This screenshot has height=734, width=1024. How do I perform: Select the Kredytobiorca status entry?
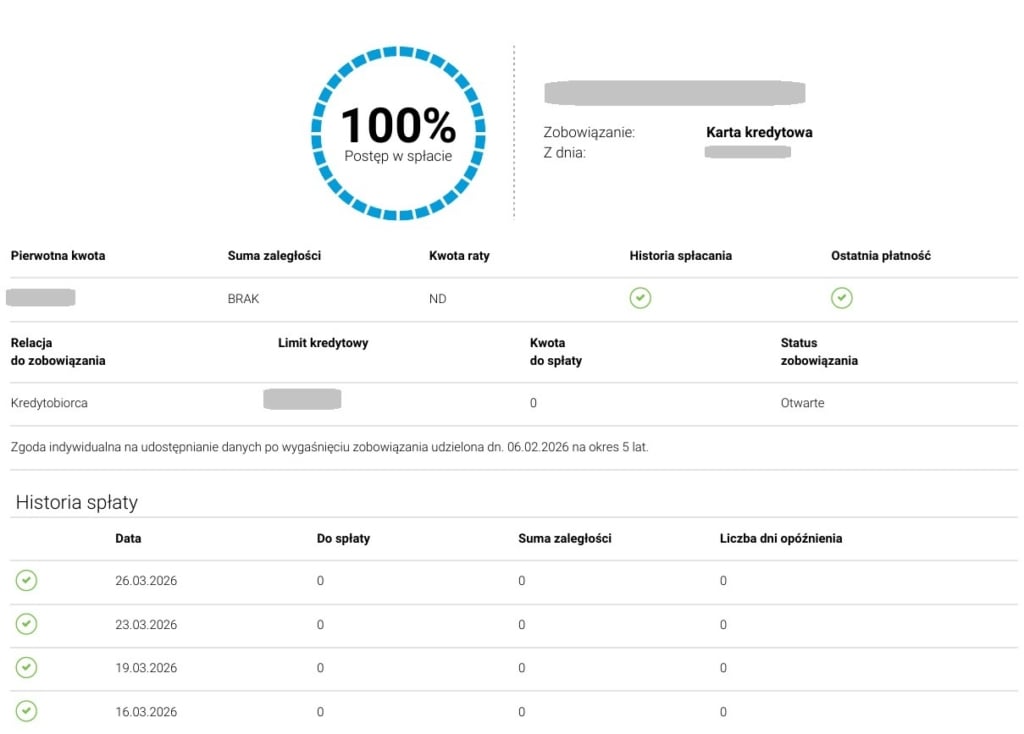[46, 403]
